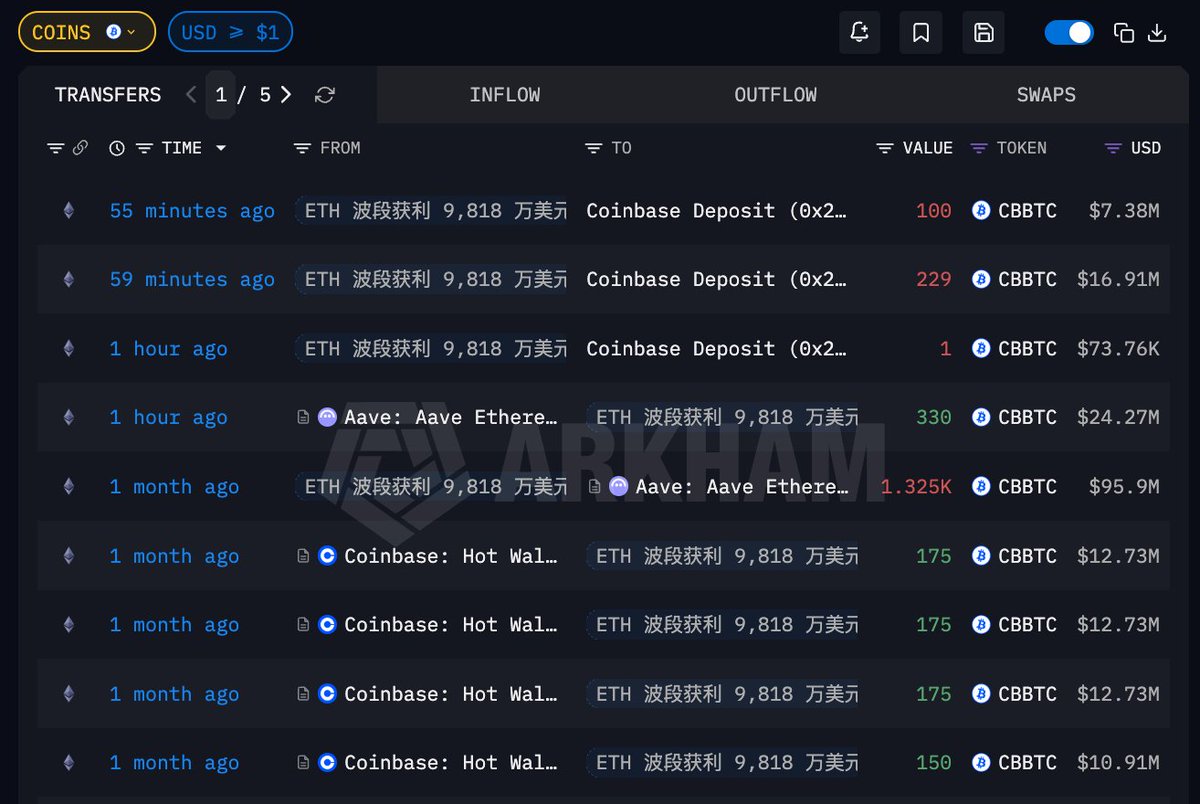The image size is (1200, 804).
Task: Click the value 150 cell
Action: (x=934, y=763)
